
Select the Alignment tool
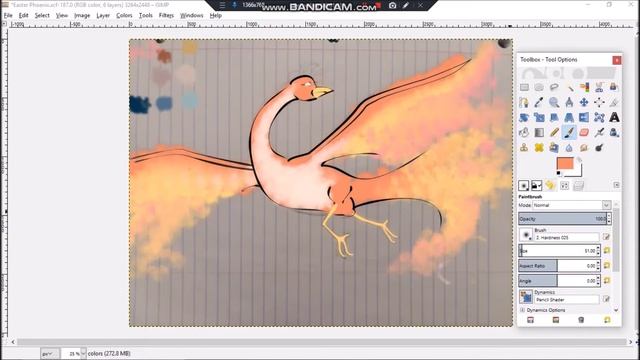coord(599,102)
